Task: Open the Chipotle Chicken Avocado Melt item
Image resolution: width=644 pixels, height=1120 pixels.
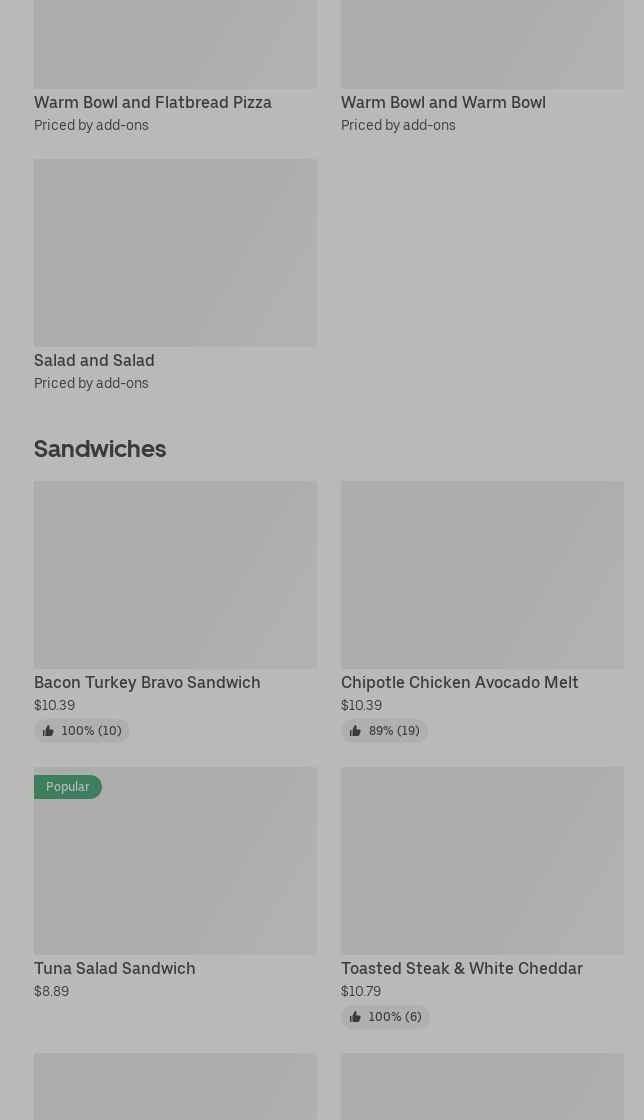Action: coord(459,682)
